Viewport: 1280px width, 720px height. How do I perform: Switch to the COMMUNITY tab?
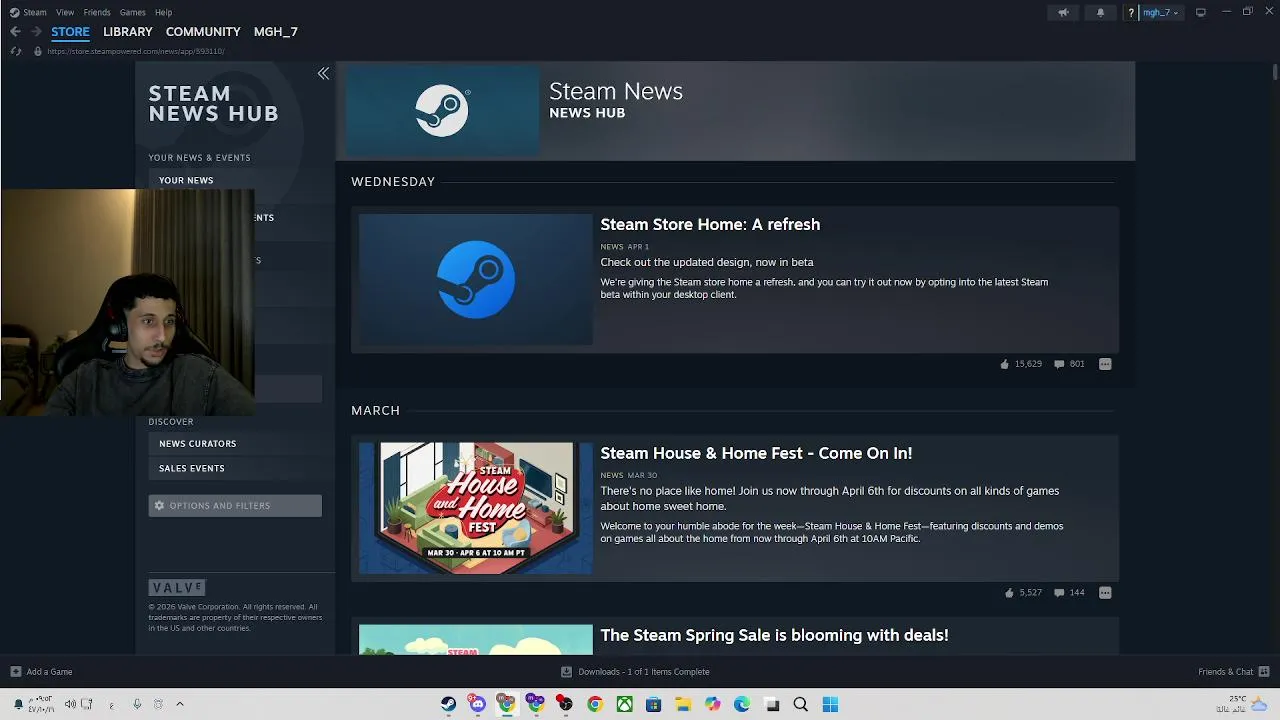pyautogui.click(x=203, y=32)
